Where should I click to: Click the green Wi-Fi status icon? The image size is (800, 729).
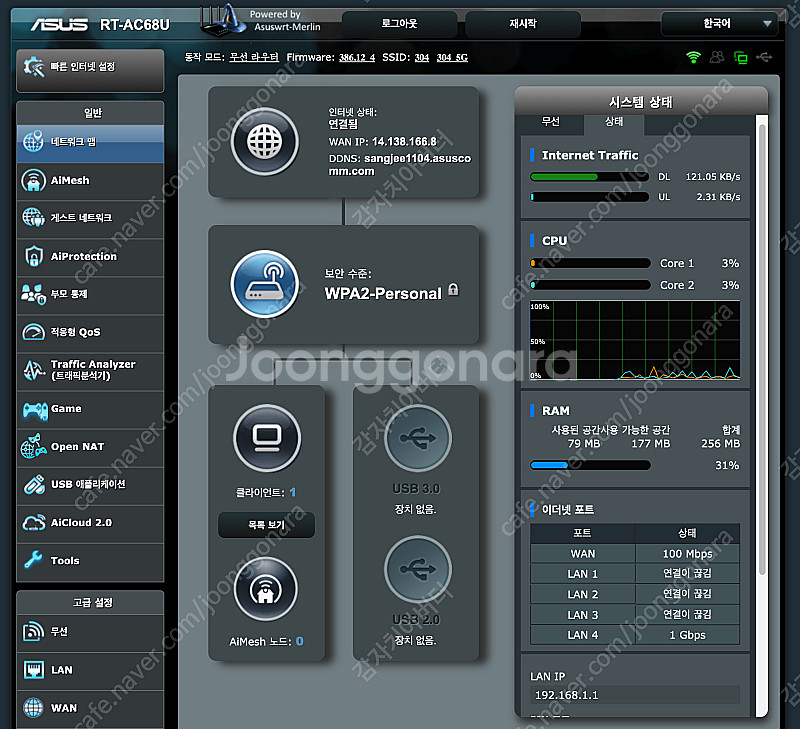tap(693, 57)
